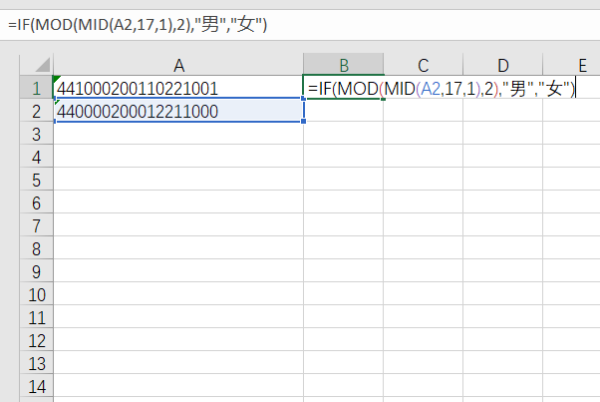Screen dimensions: 600x402
Task: Select row 9 header
Action: pyautogui.click(x=37, y=272)
